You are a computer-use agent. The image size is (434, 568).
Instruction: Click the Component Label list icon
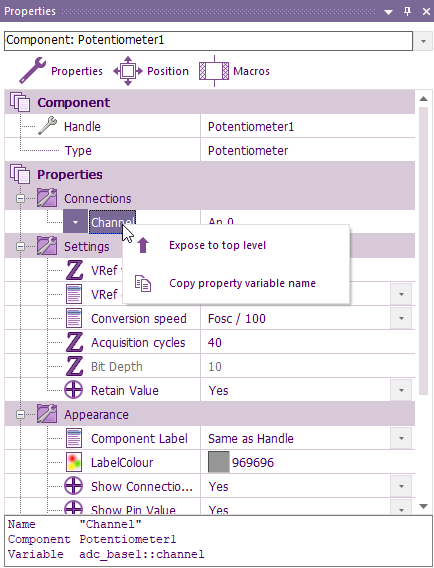(x=74, y=438)
